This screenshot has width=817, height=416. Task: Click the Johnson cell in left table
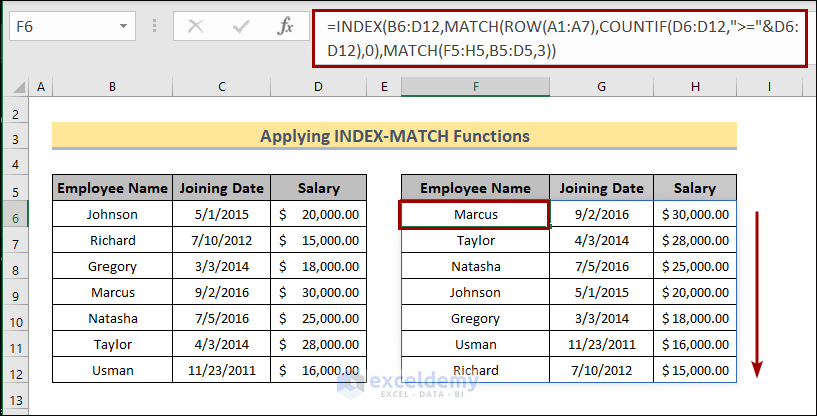coord(112,214)
